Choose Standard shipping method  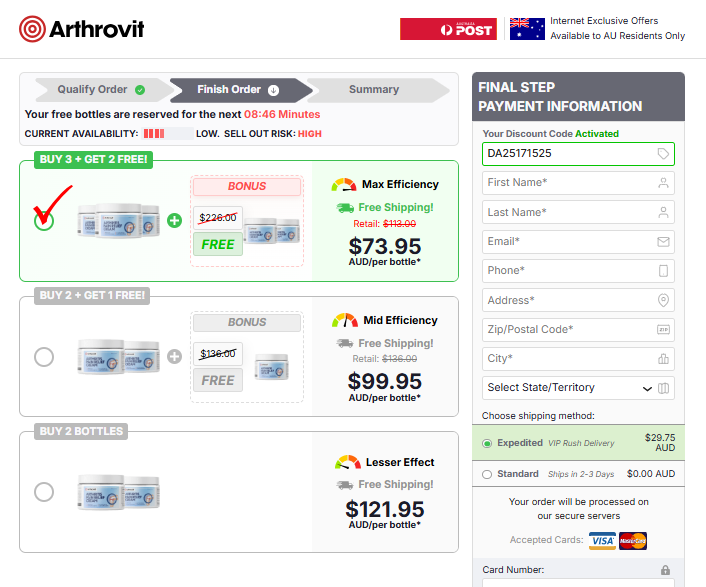point(487,474)
